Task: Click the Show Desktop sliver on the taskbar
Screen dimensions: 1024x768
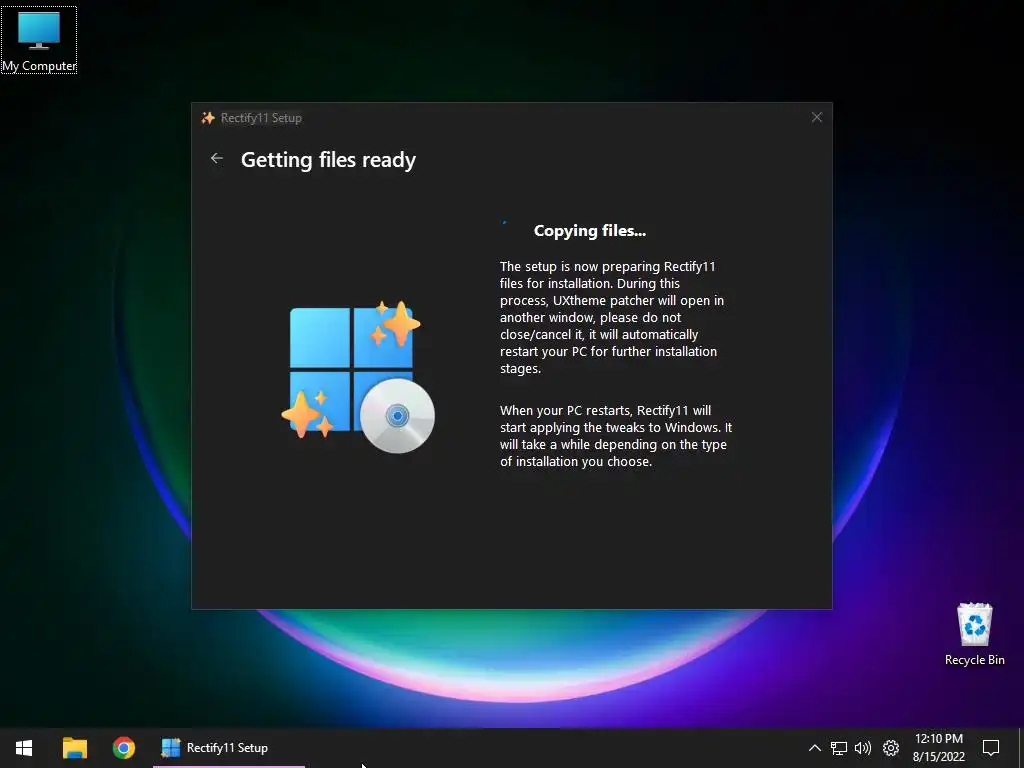Action: (1020, 748)
